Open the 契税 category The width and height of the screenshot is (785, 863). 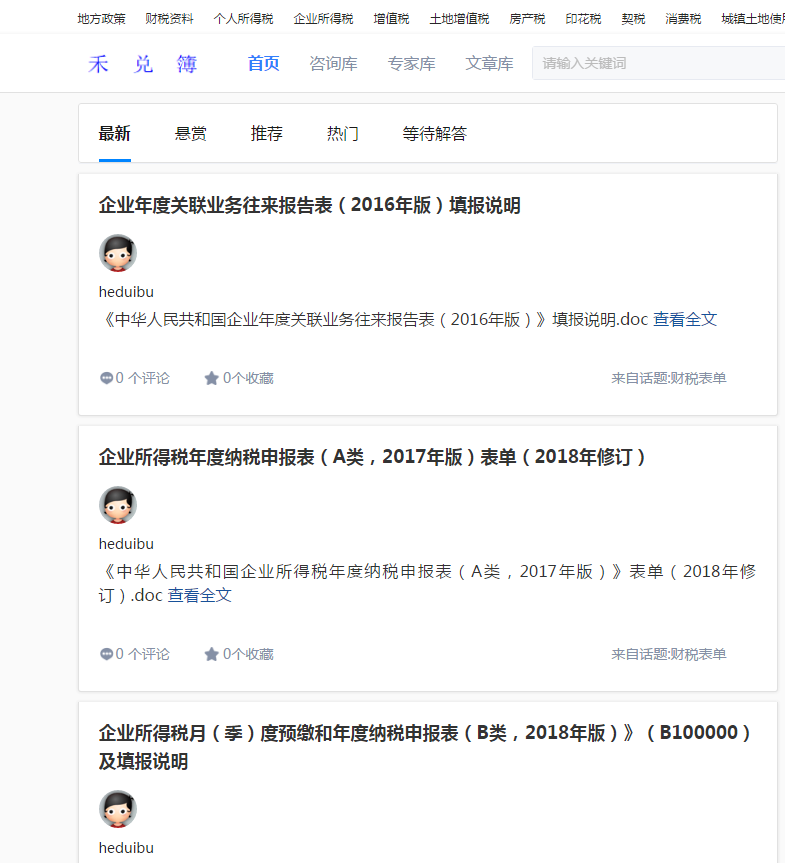point(633,19)
